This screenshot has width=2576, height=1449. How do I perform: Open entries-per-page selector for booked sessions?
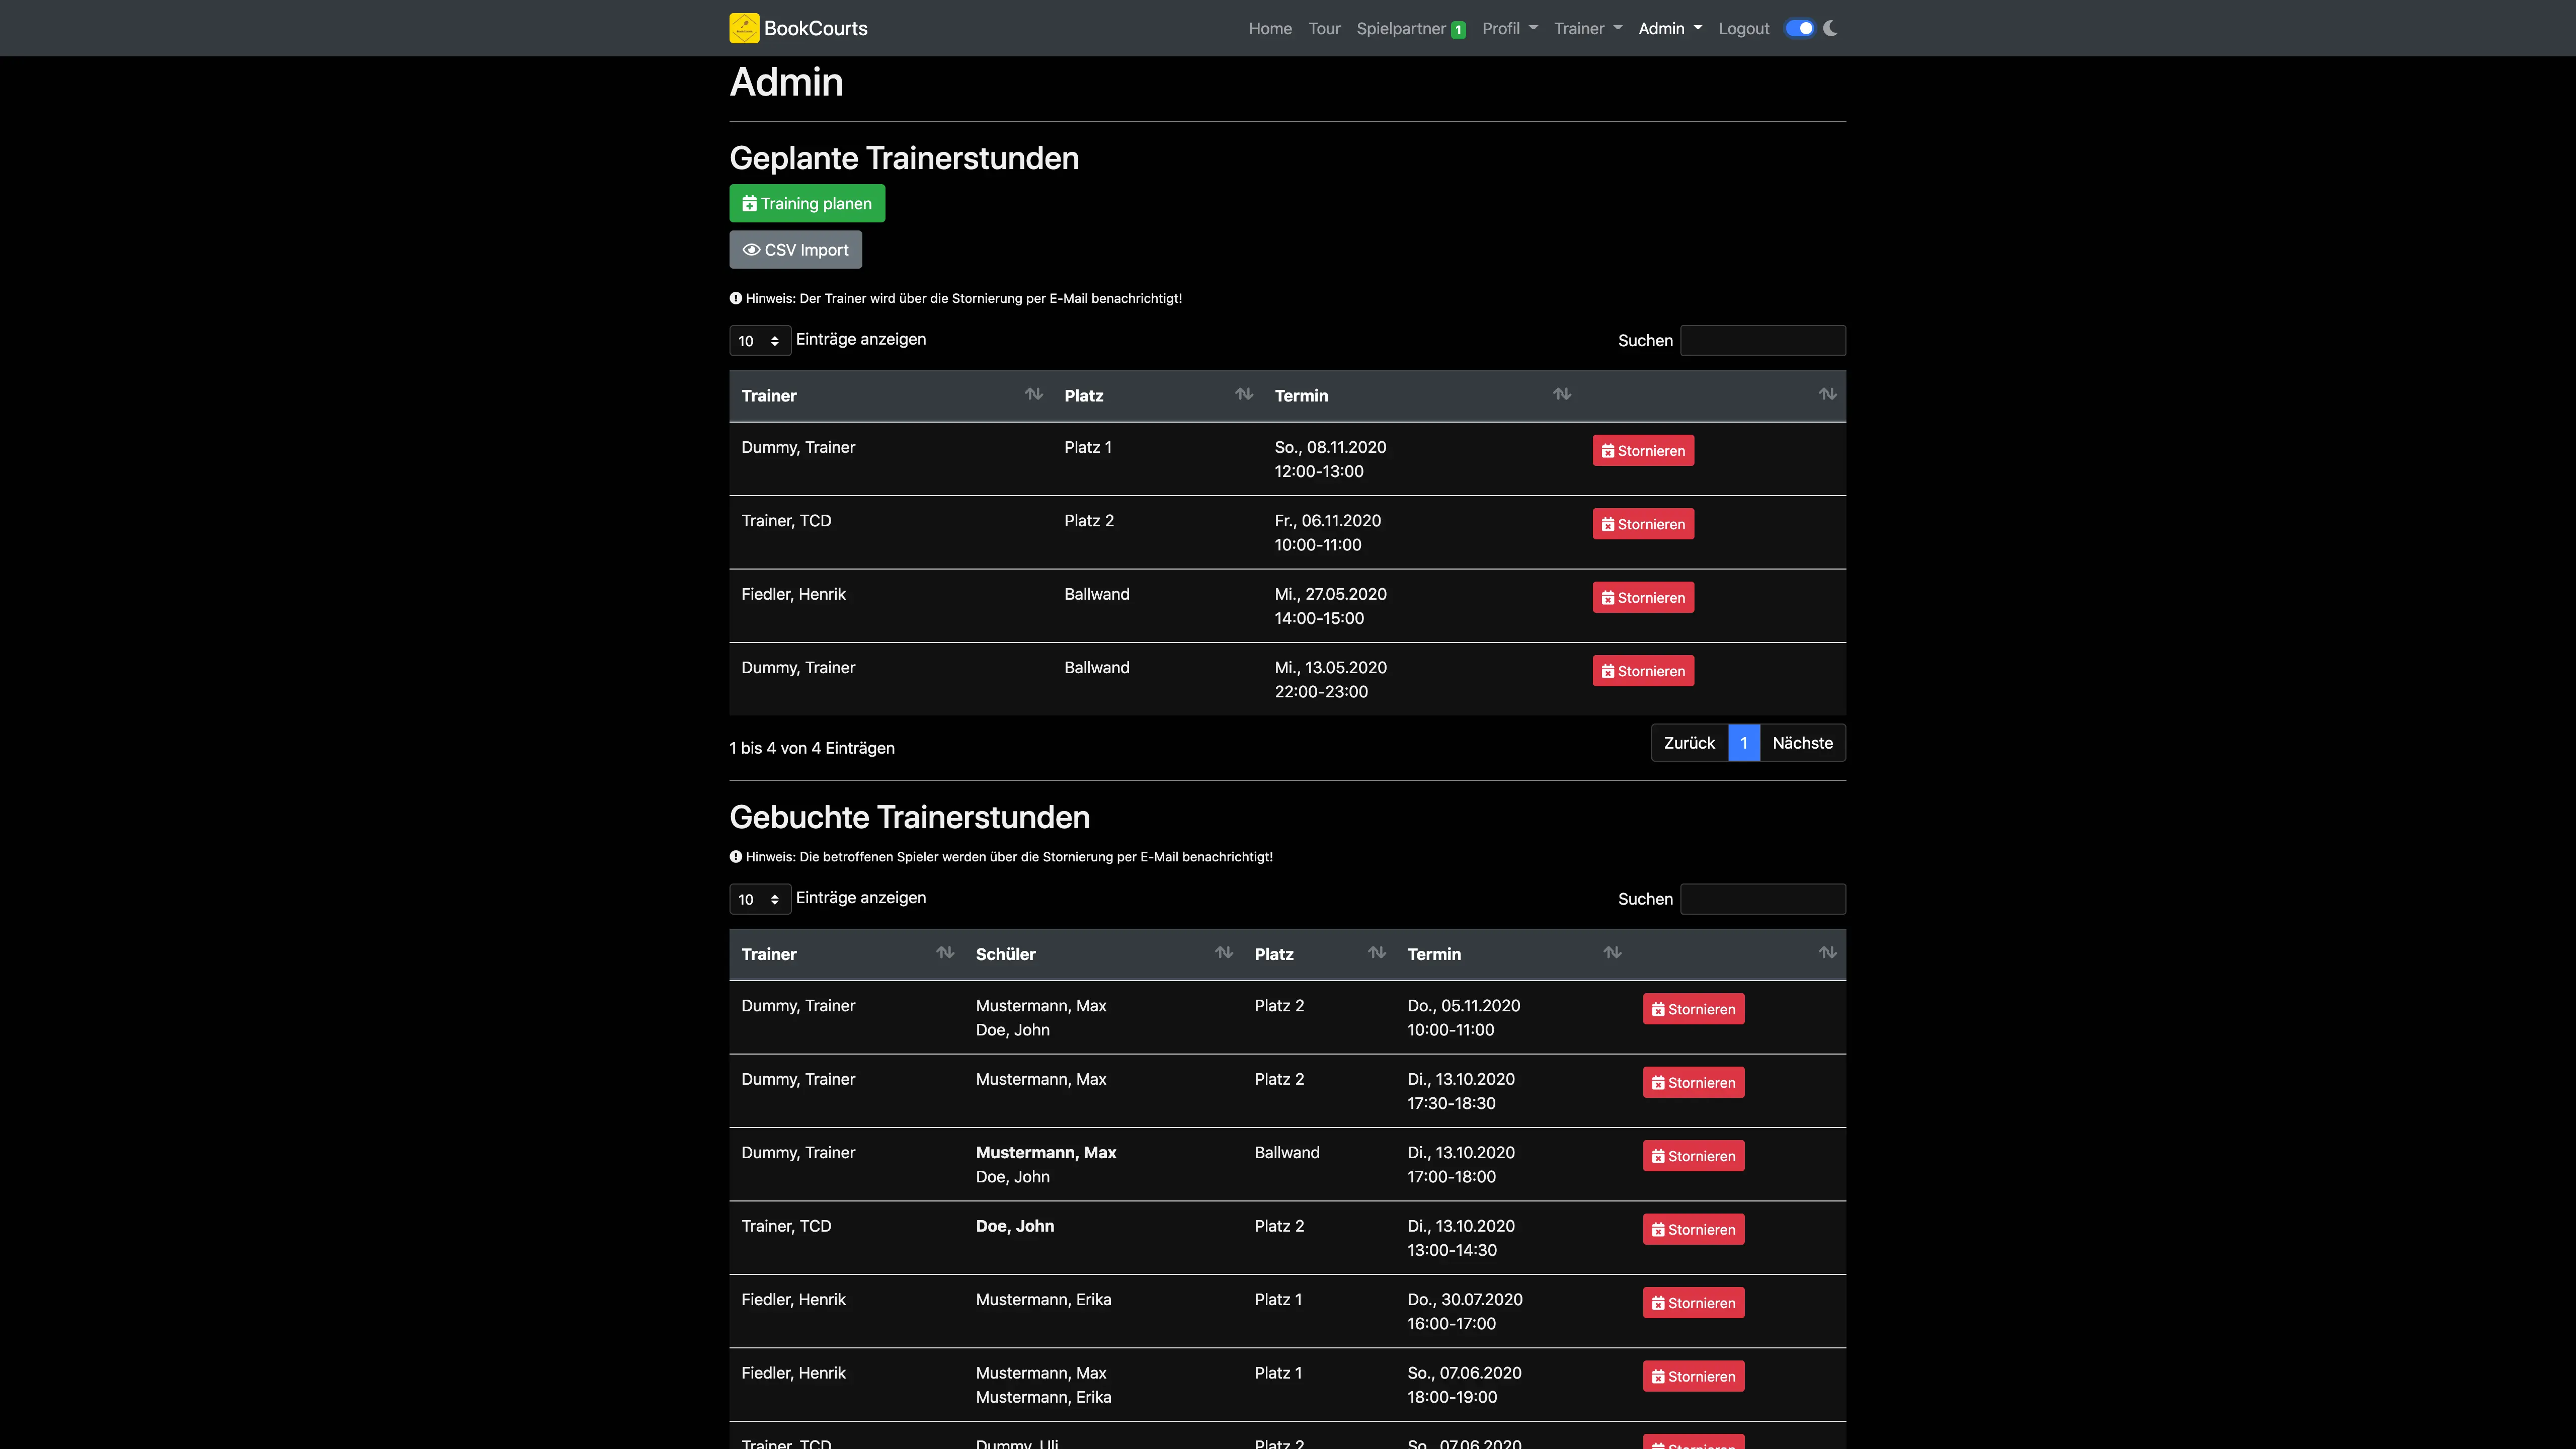759,899
